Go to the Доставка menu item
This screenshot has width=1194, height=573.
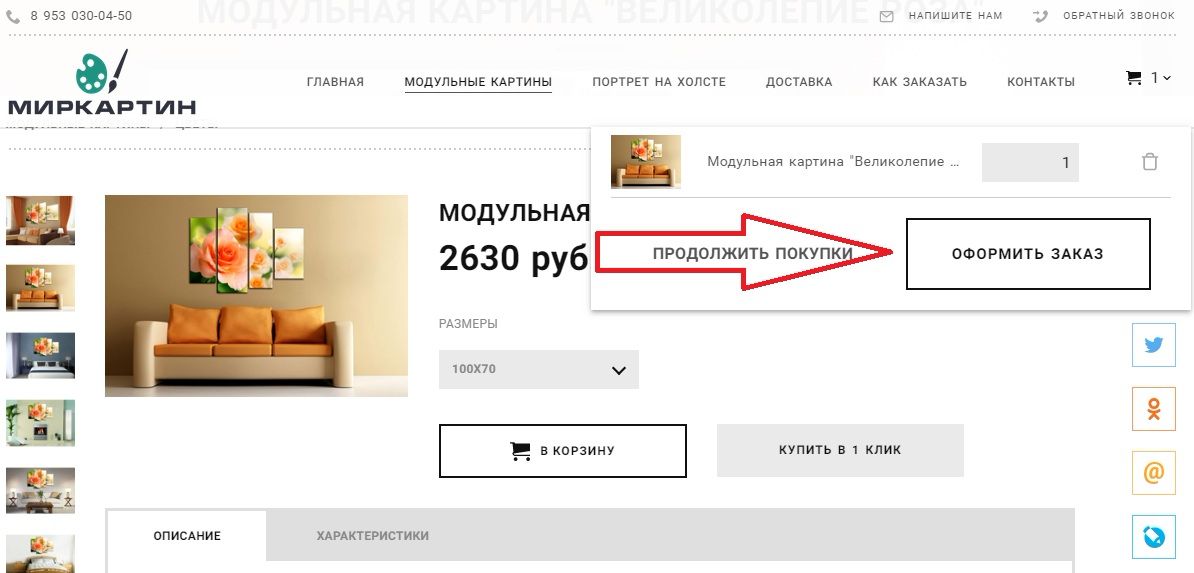(x=799, y=82)
